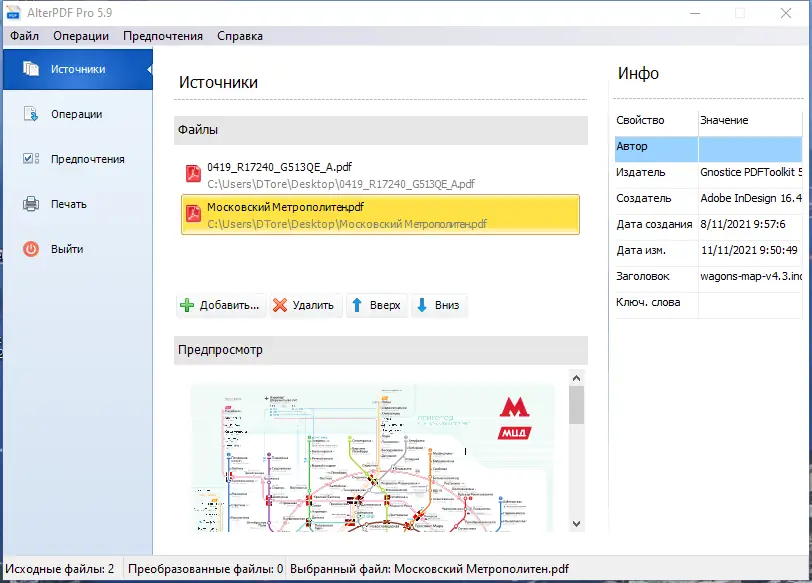Select the Источники sidebar label

point(78,69)
